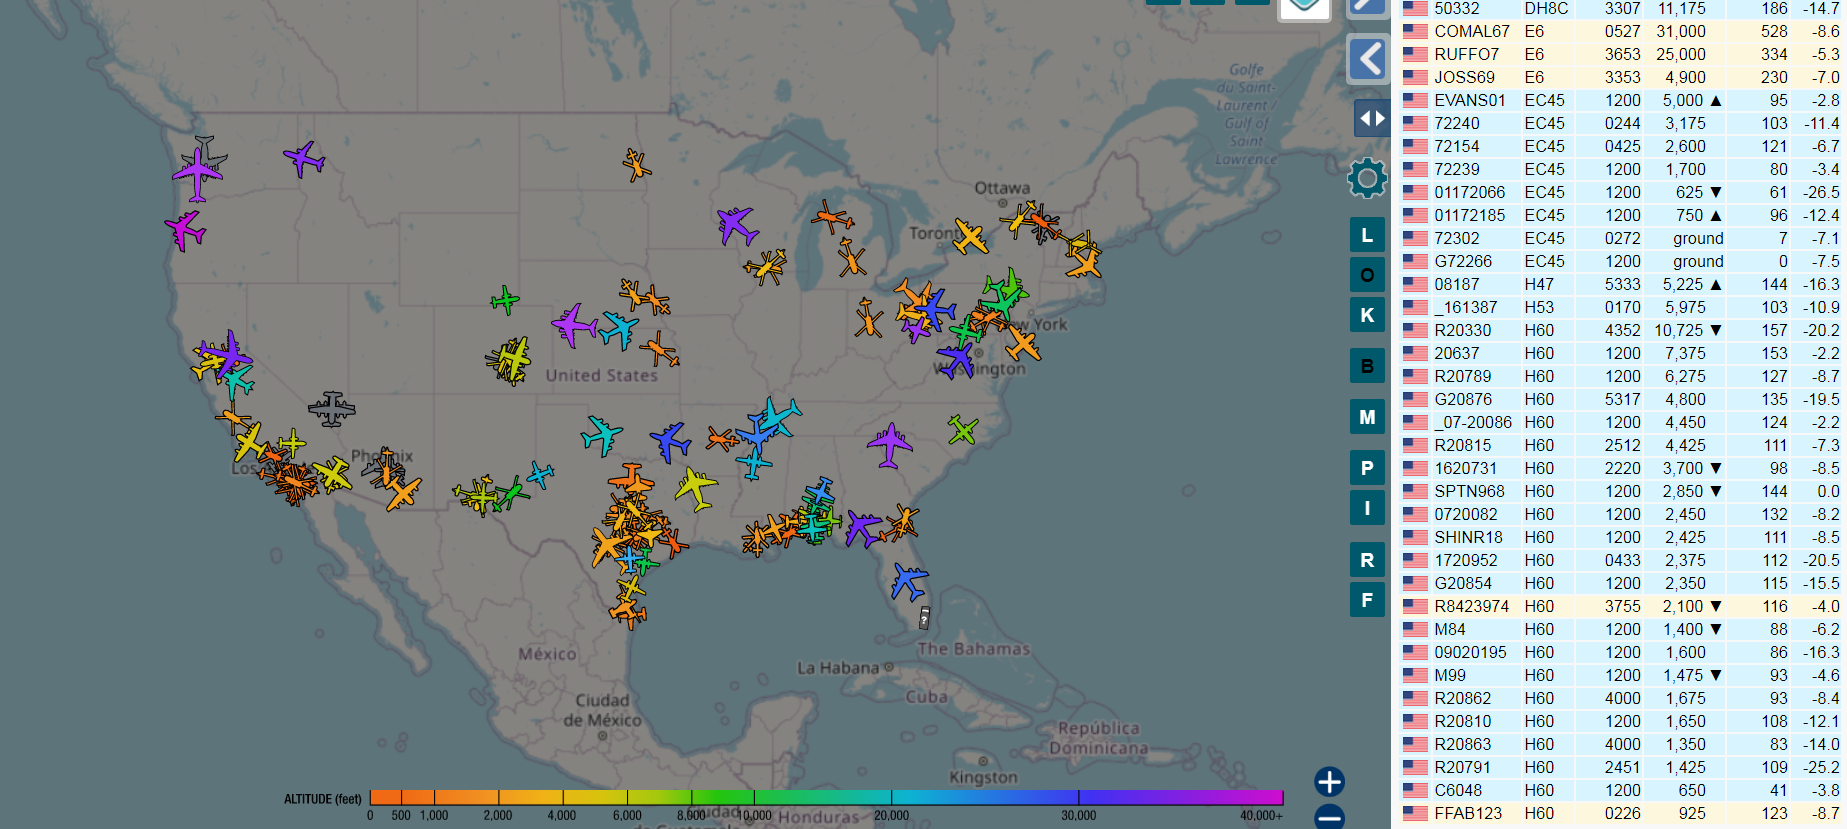Toggle the sidebar width double-arrow button

(1372, 118)
